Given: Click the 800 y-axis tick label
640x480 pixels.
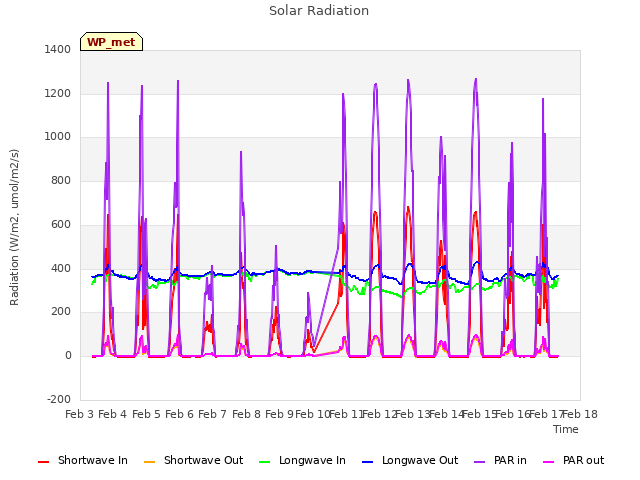Looking at the screenshot, I should pyautogui.click(x=61, y=181).
